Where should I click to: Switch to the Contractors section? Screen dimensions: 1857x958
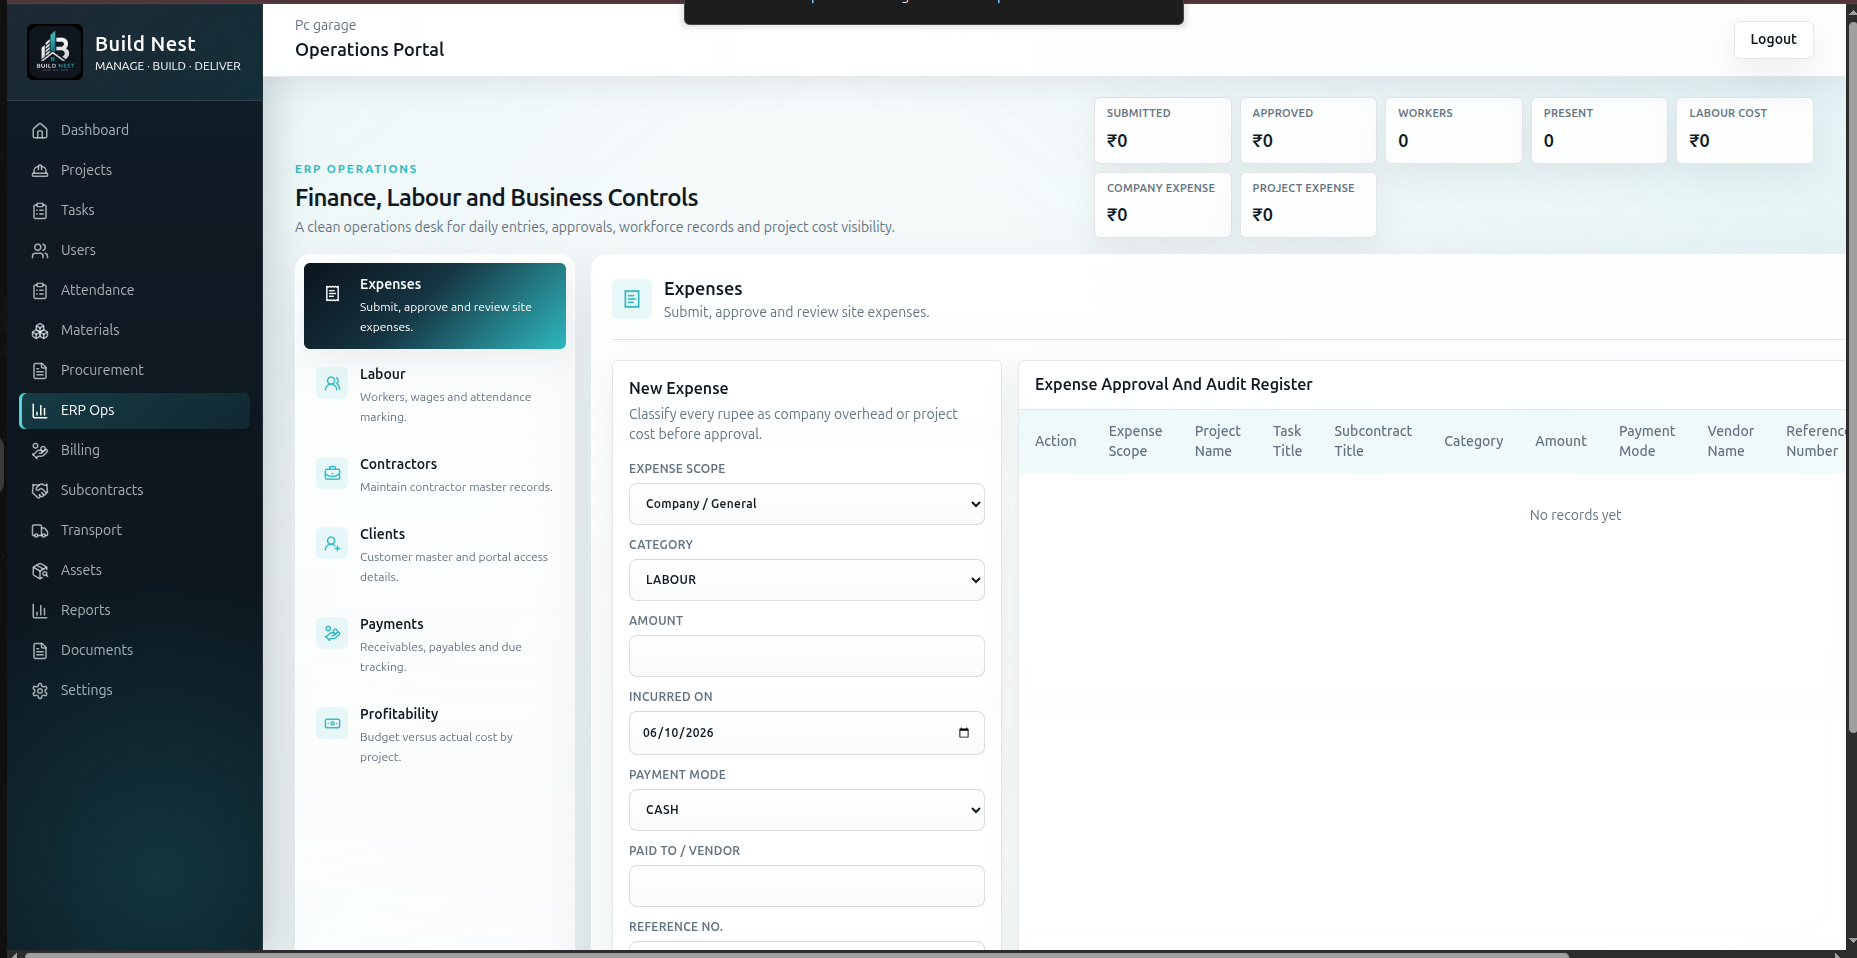click(435, 475)
